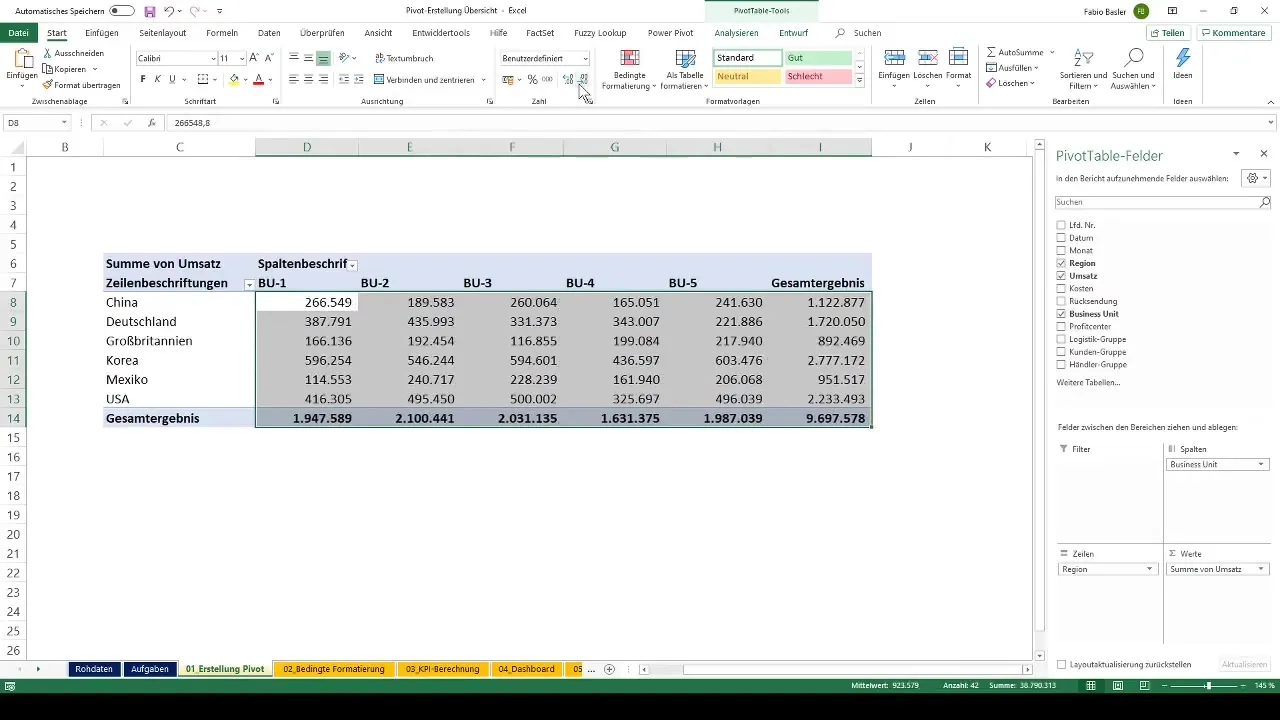Open Bedingte Formatierung
Image resolution: width=1280 pixels, height=720 pixels.
tap(630, 68)
